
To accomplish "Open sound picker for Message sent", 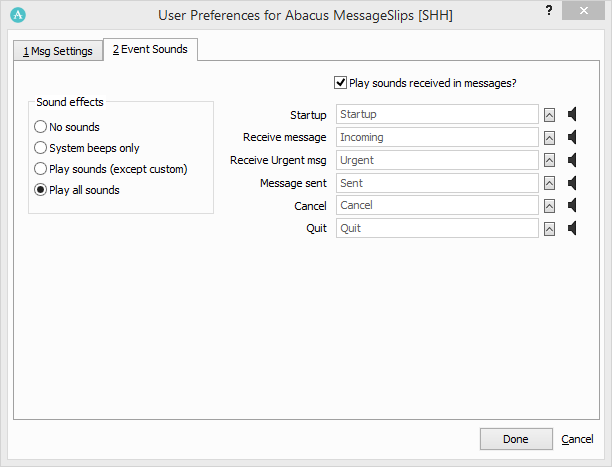I will click(550, 184).
